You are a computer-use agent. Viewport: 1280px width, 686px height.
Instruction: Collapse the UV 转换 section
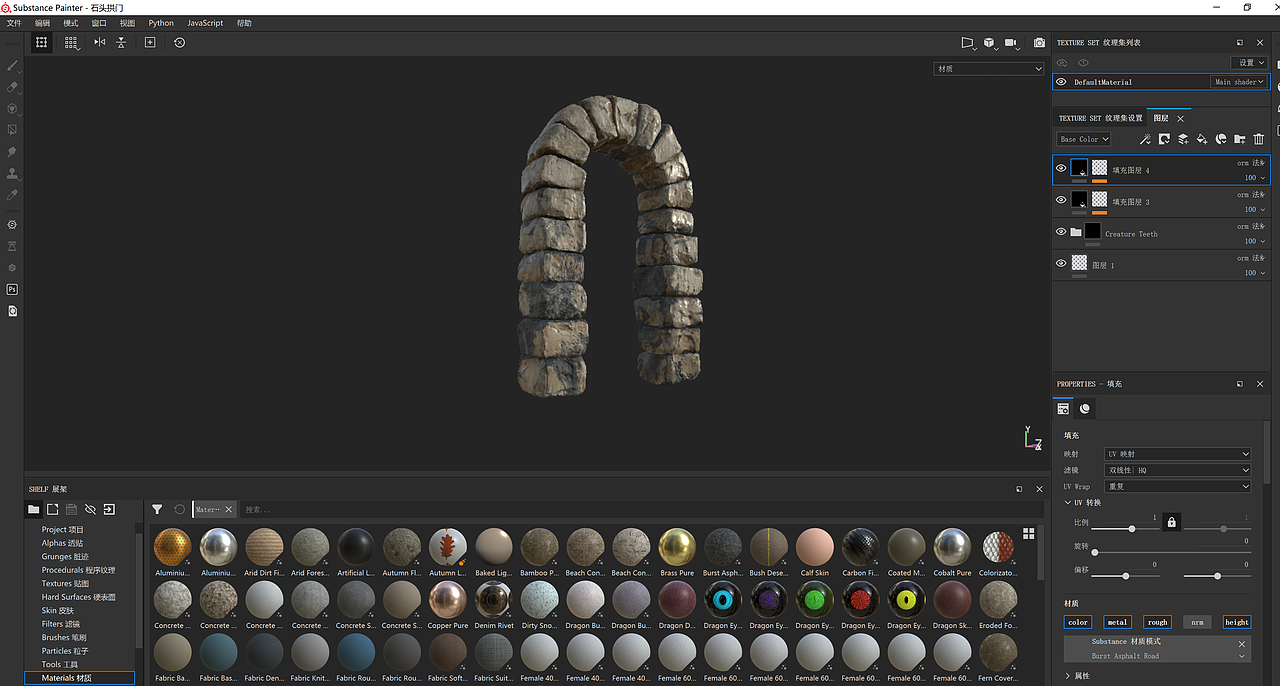pos(1067,503)
